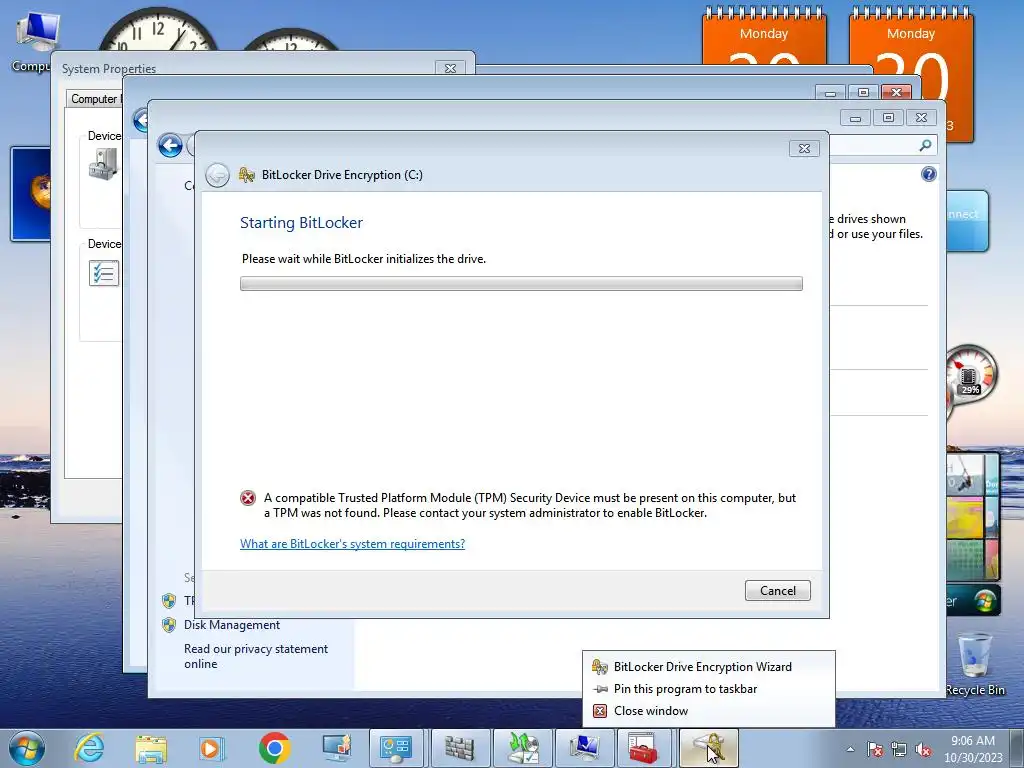Select the Computer Name tab in System Properties

[95, 99]
